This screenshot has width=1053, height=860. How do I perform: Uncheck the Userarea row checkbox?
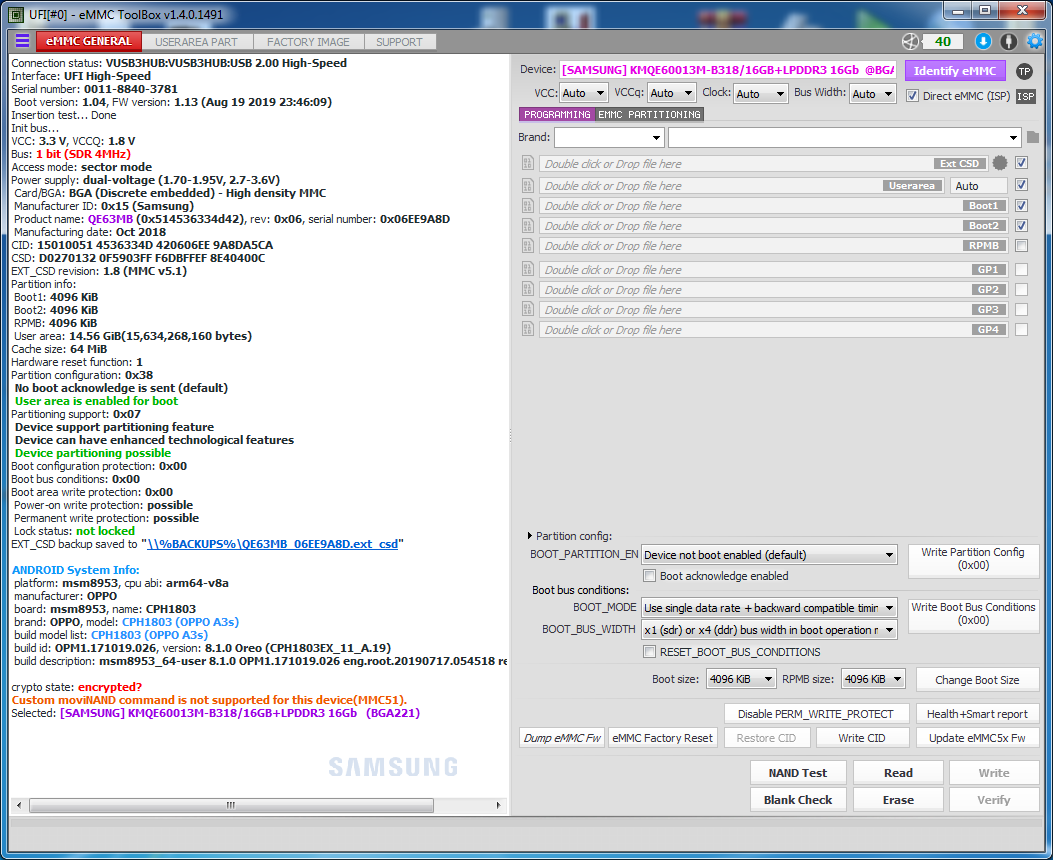[x=1021, y=185]
